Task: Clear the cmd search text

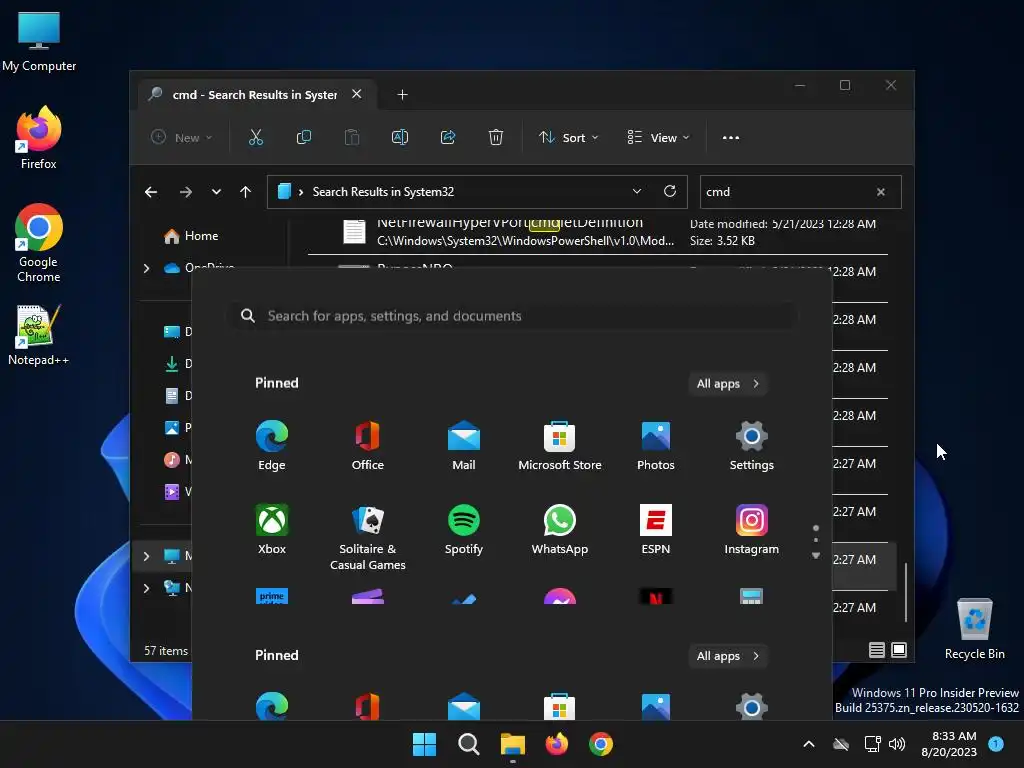Action: tap(880, 192)
